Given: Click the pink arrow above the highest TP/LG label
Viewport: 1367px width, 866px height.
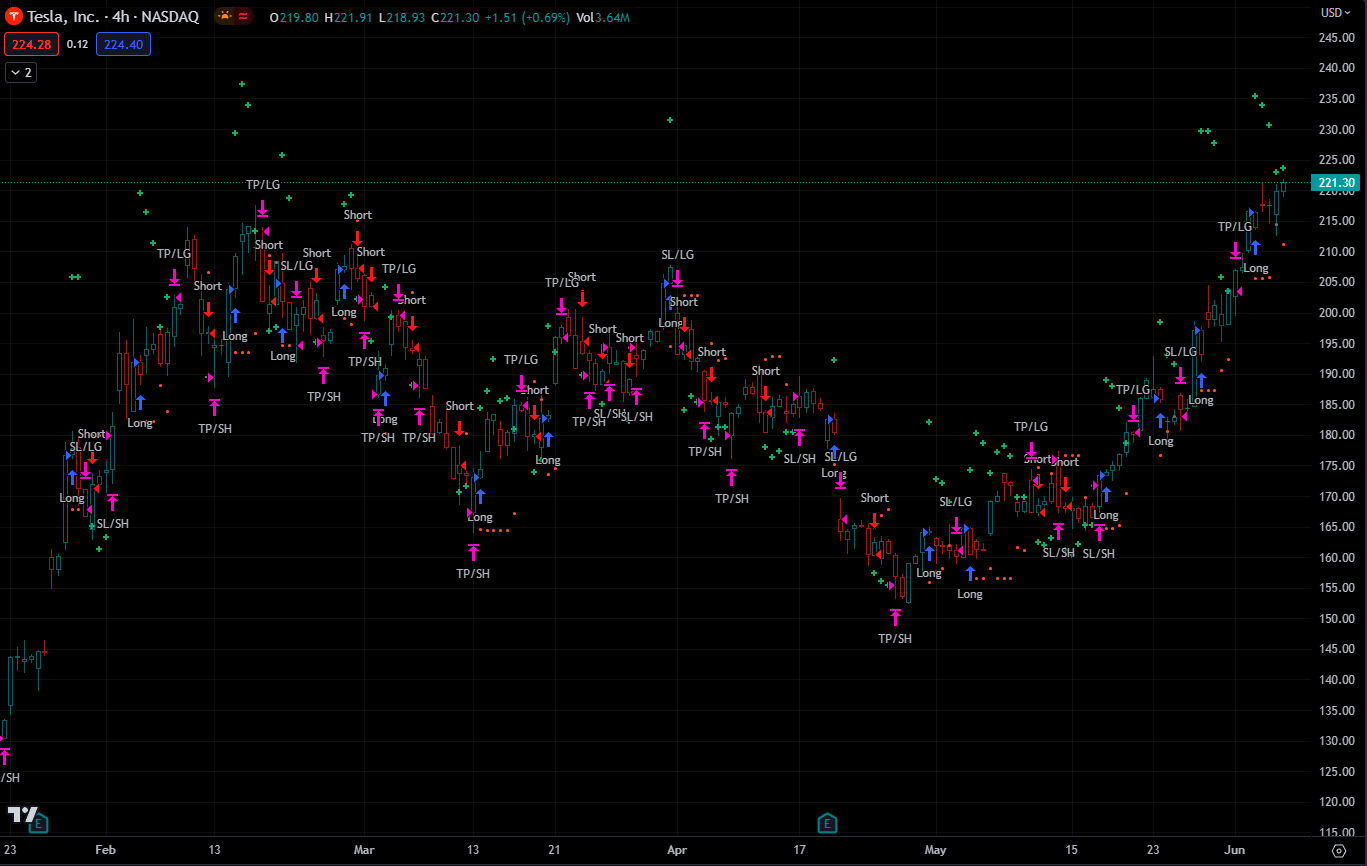Looking at the screenshot, I should (262, 208).
